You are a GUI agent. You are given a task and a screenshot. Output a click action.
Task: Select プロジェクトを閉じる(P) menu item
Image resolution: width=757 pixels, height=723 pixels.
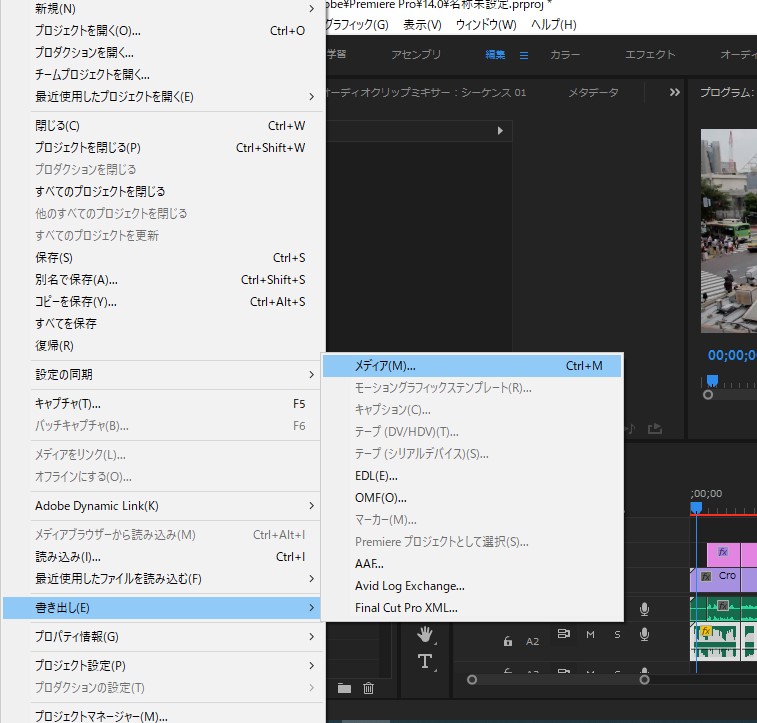[161, 148]
